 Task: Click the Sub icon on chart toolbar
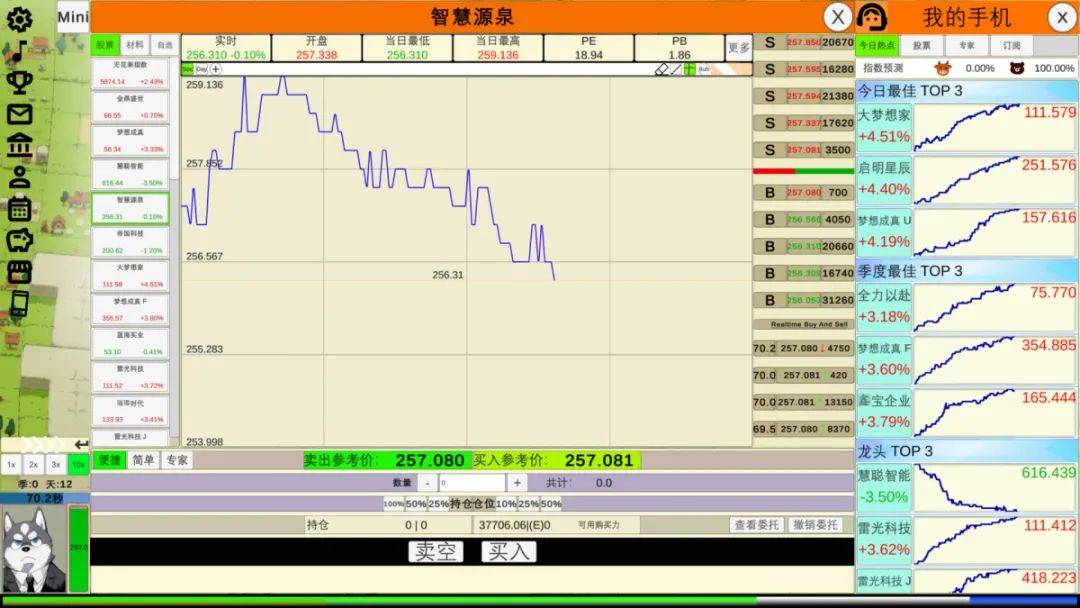(x=704, y=69)
